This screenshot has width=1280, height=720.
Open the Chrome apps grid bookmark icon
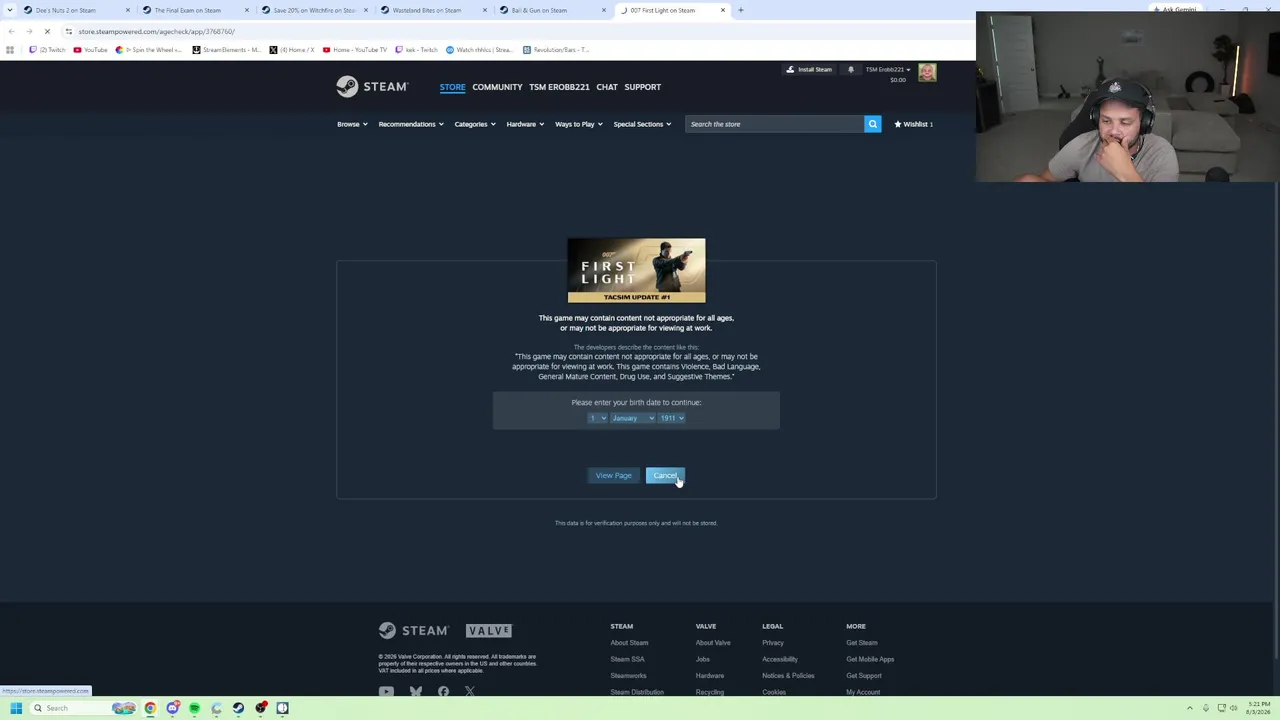[x=10, y=49]
